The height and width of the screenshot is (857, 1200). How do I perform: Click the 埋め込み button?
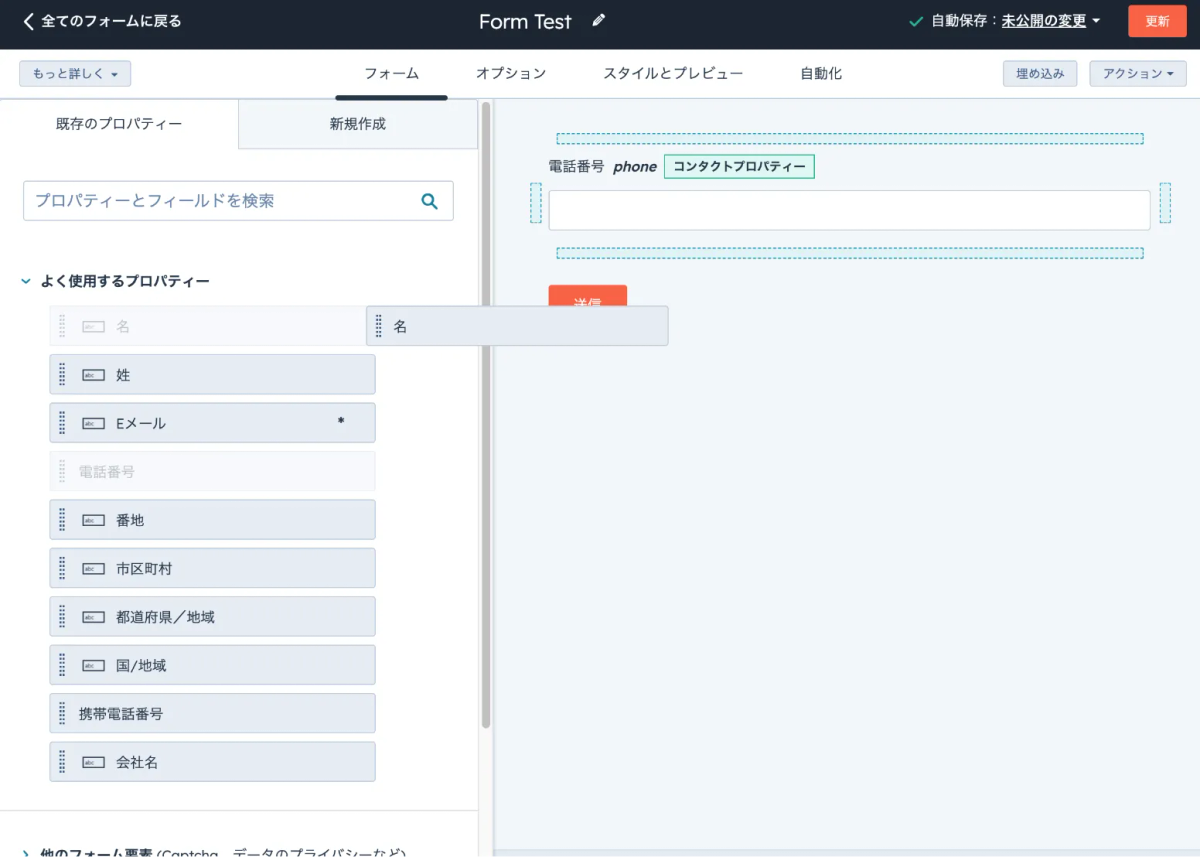[x=1040, y=74]
